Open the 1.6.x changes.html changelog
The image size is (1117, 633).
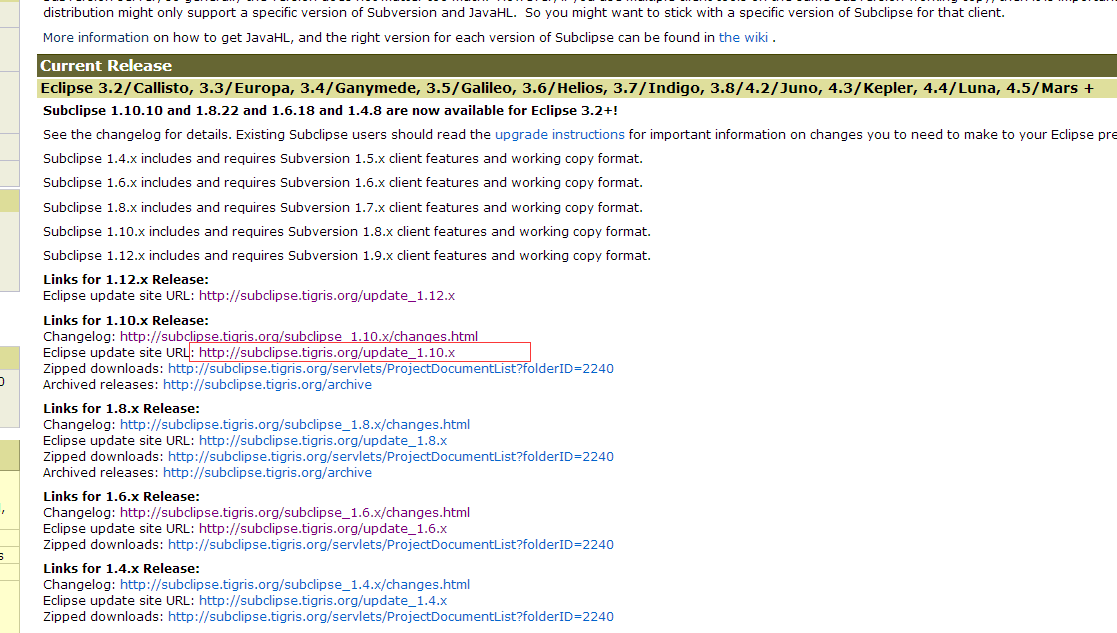(x=294, y=513)
